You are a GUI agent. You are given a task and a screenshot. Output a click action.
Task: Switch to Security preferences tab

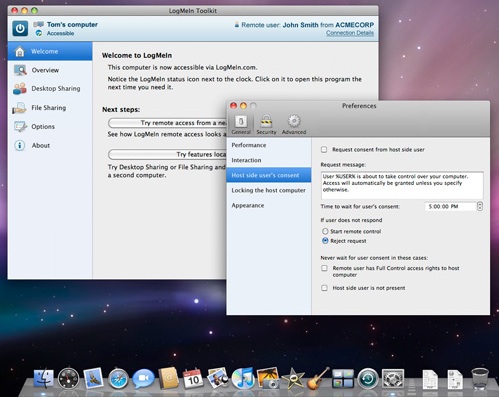click(x=266, y=125)
